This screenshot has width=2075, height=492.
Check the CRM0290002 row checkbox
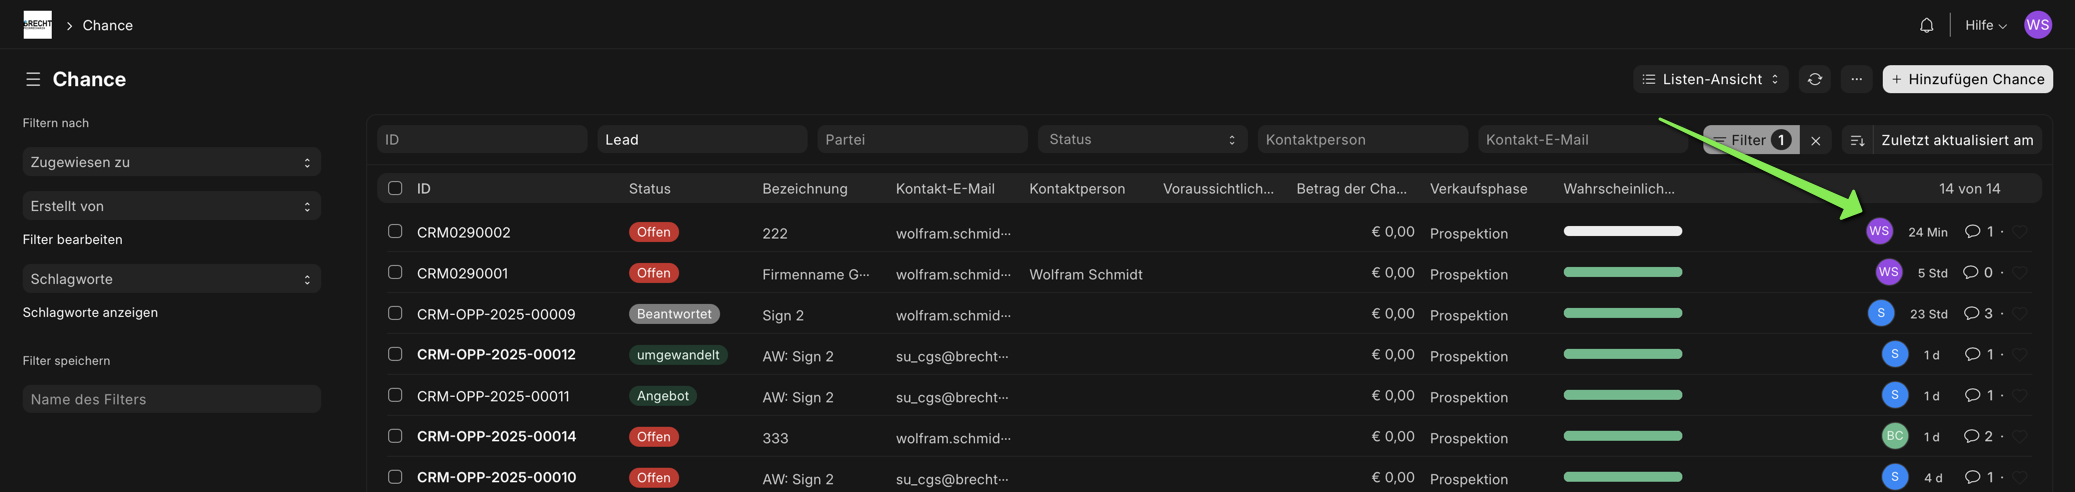tap(395, 232)
